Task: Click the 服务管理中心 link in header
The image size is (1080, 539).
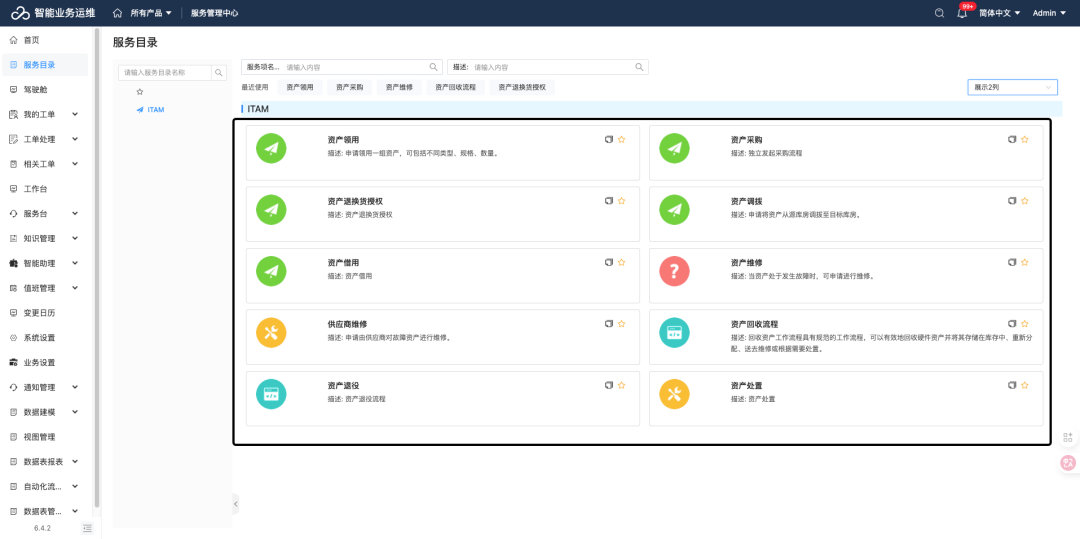Action: pyautogui.click(x=214, y=13)
